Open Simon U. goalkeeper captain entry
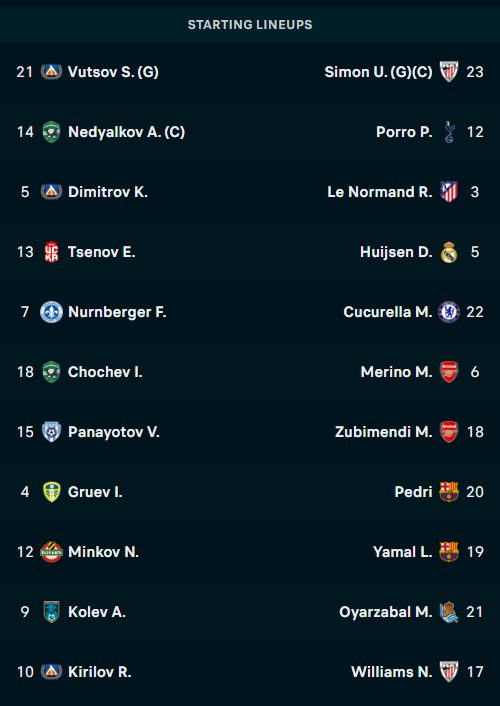This screenshot has height=706, width=500. [378, 72]
